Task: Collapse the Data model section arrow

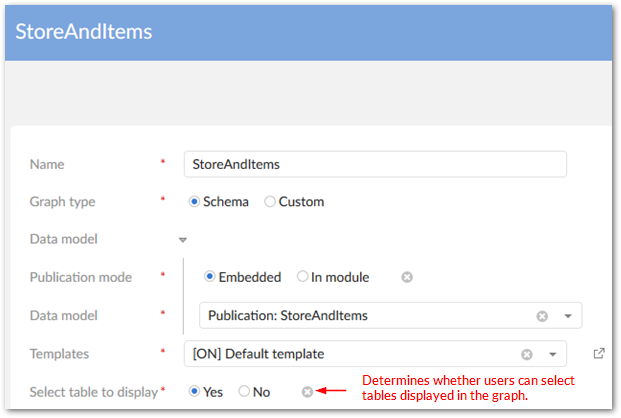Action: click(x=183, y=240)
